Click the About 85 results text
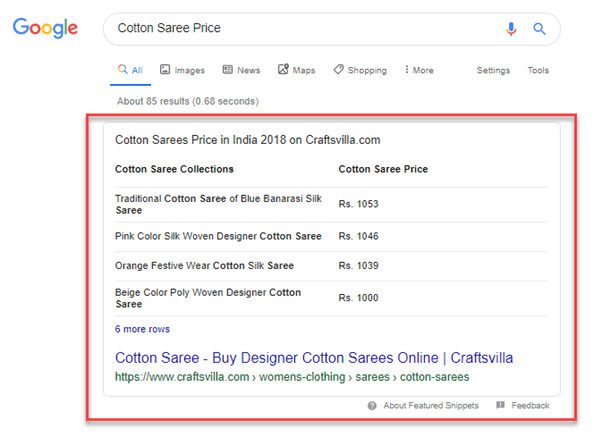 tap(188, 101)
